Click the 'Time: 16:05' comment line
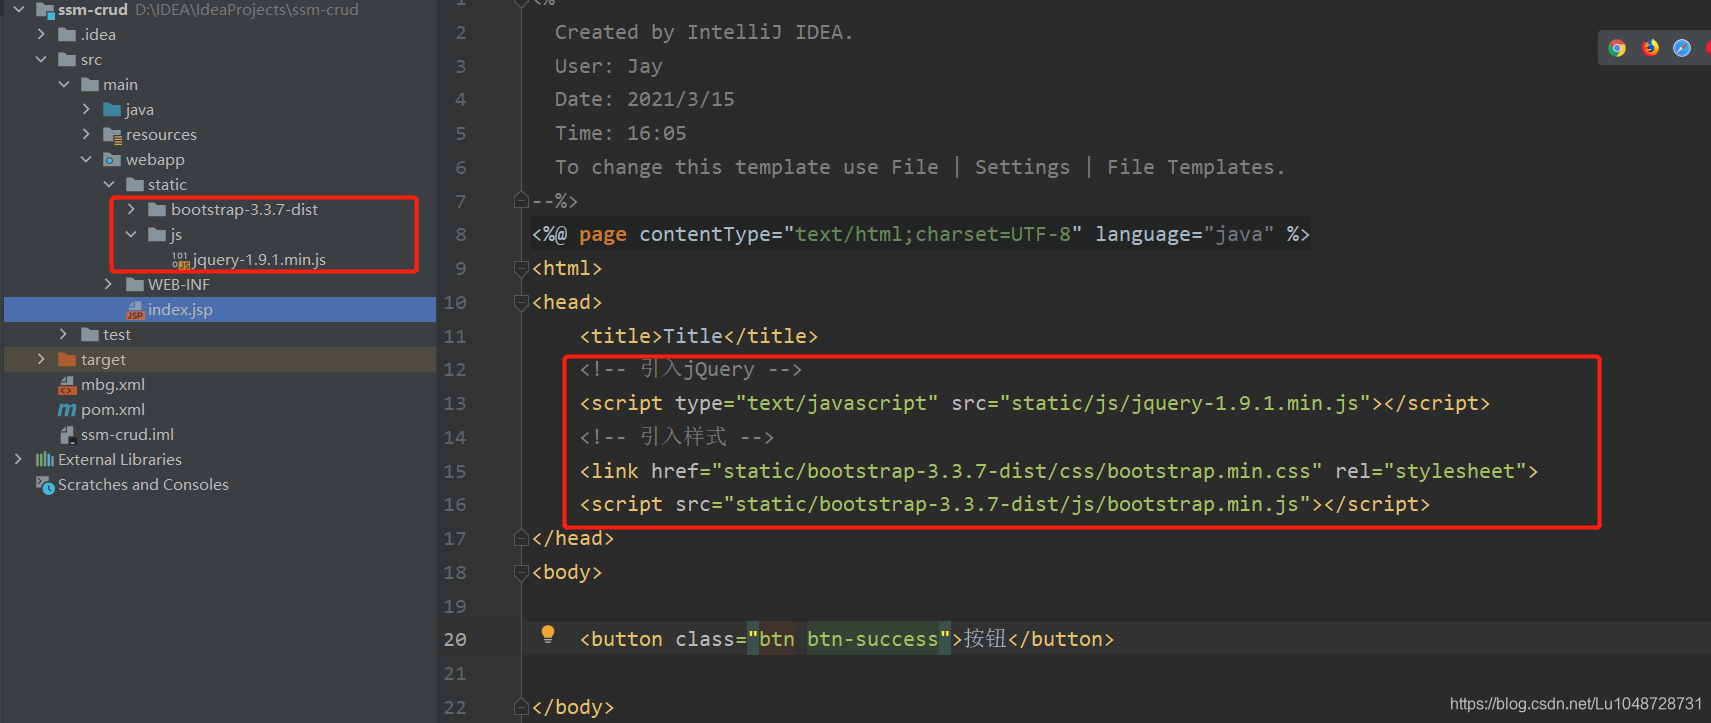The image size is (1711, 723). [x=621, y=133]
